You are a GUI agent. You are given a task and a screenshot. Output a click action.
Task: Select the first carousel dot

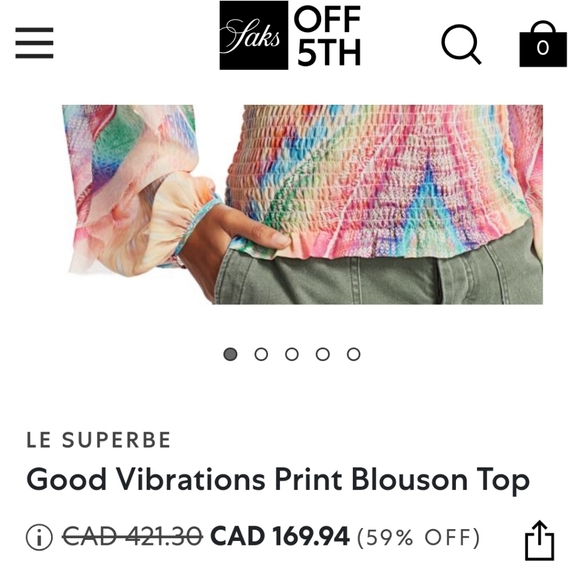[x=230, y=354]
